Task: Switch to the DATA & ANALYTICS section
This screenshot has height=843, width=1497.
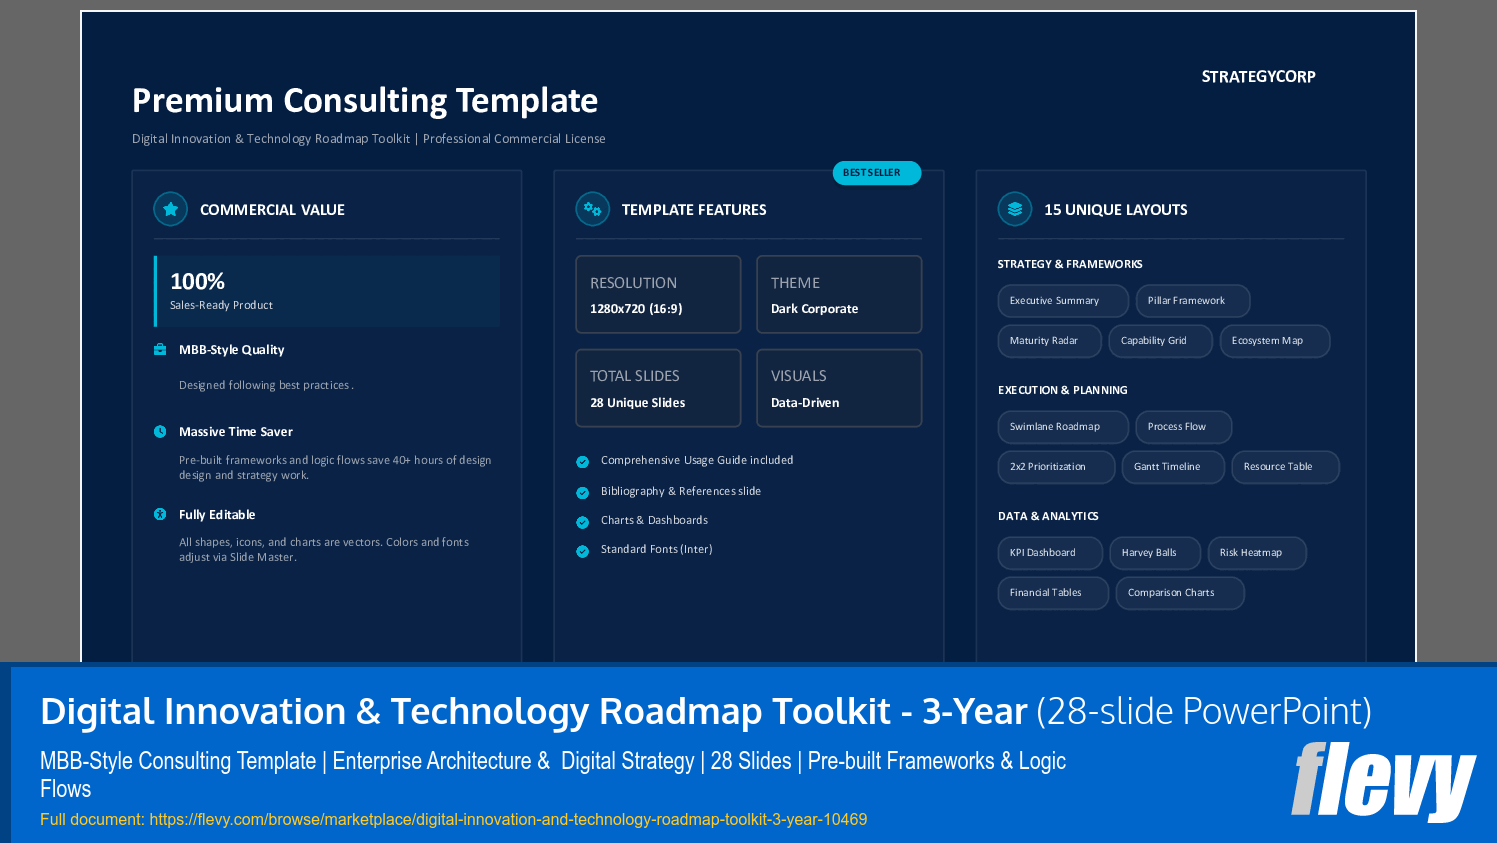Action: pos(1047,516)
